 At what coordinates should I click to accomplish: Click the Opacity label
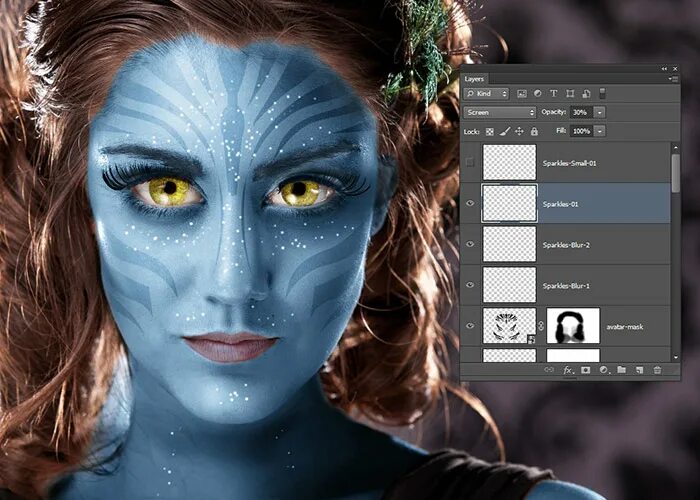554,112
